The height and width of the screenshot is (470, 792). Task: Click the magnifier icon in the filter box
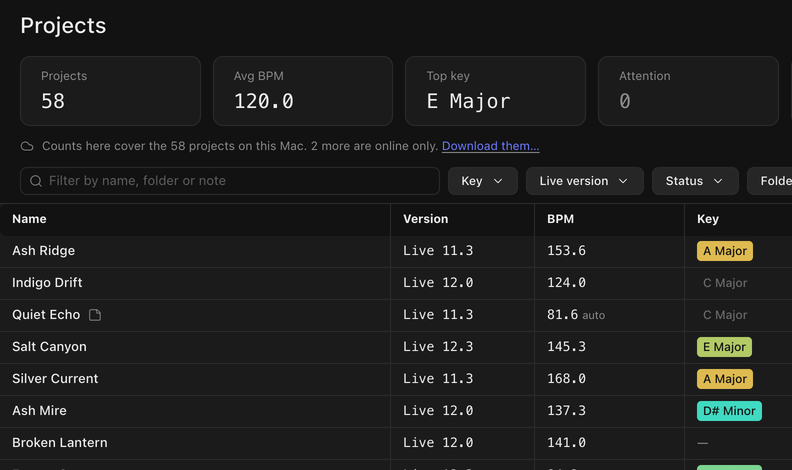[x=36, y=181]
